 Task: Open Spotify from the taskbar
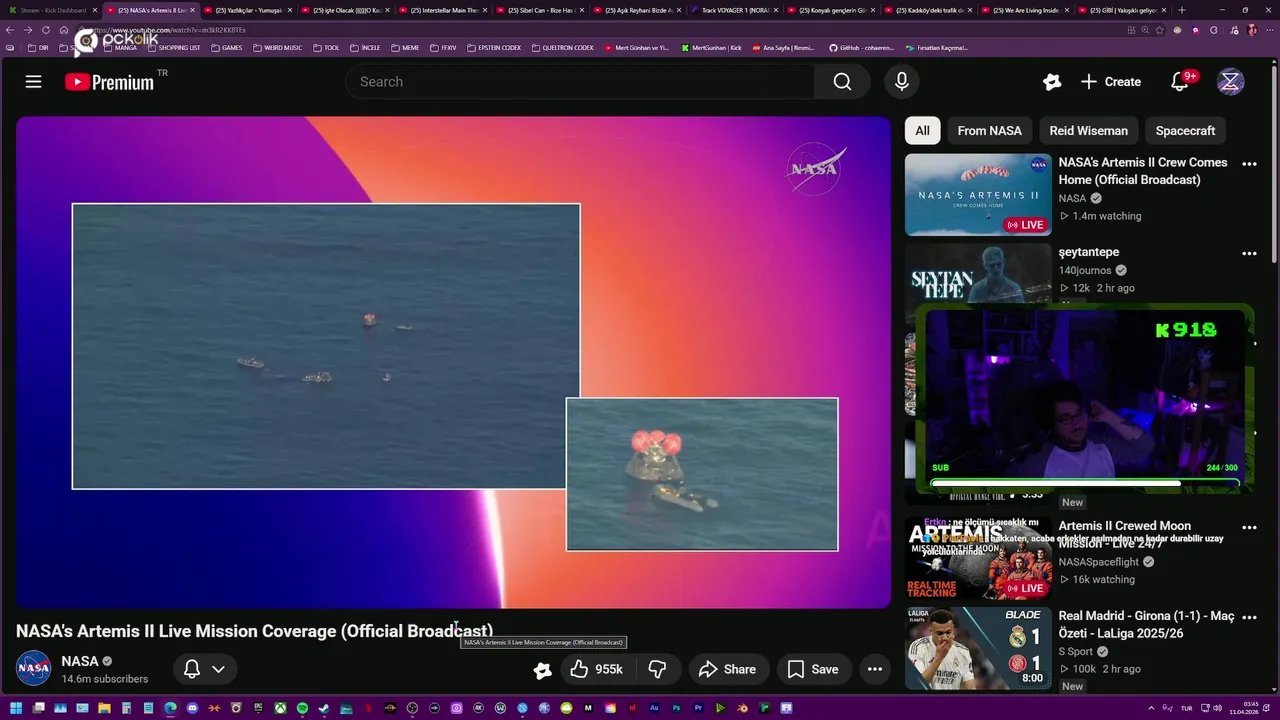pyautogui.click(x=302, y=708)
